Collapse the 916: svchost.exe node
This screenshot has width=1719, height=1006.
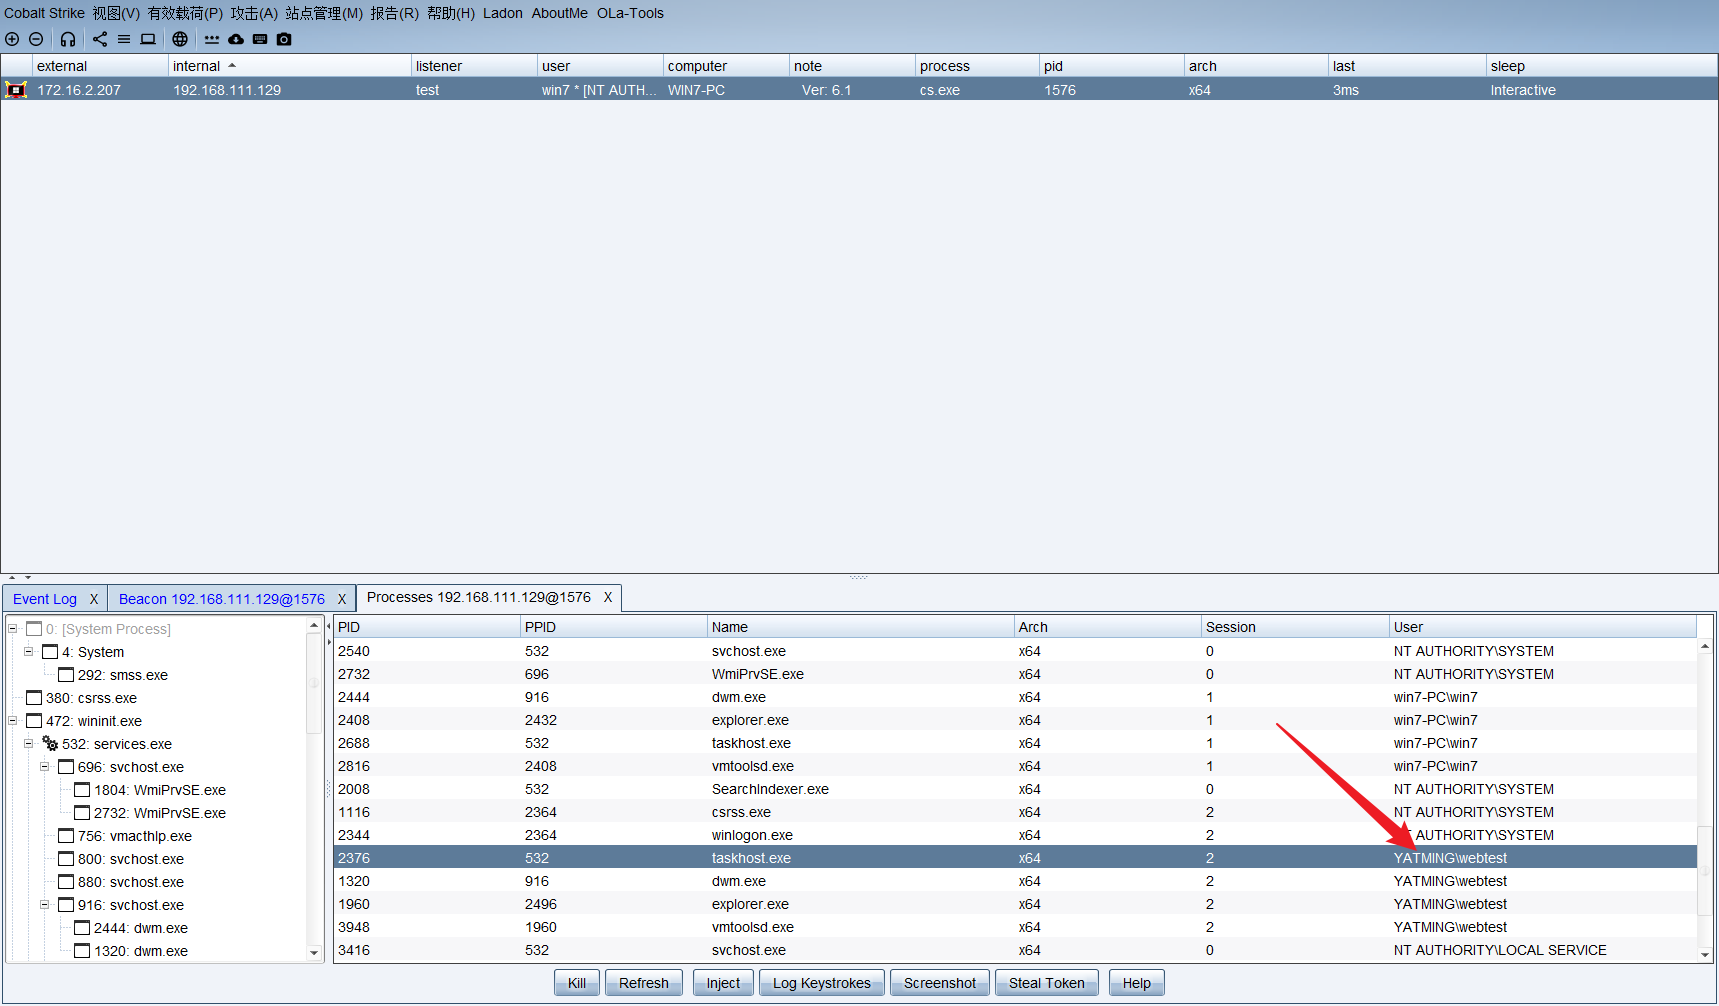(45, 905)
